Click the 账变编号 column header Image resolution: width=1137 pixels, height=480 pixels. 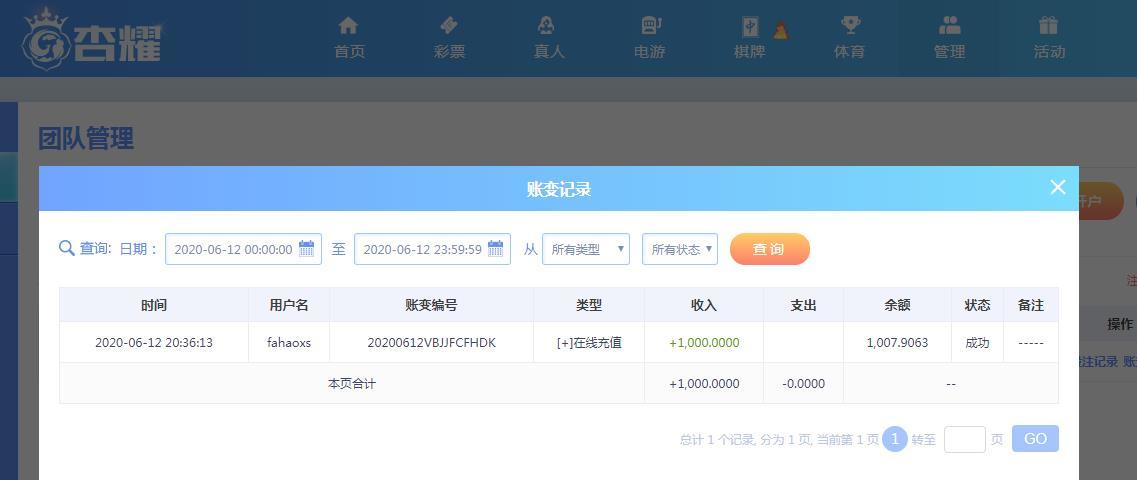431,305
